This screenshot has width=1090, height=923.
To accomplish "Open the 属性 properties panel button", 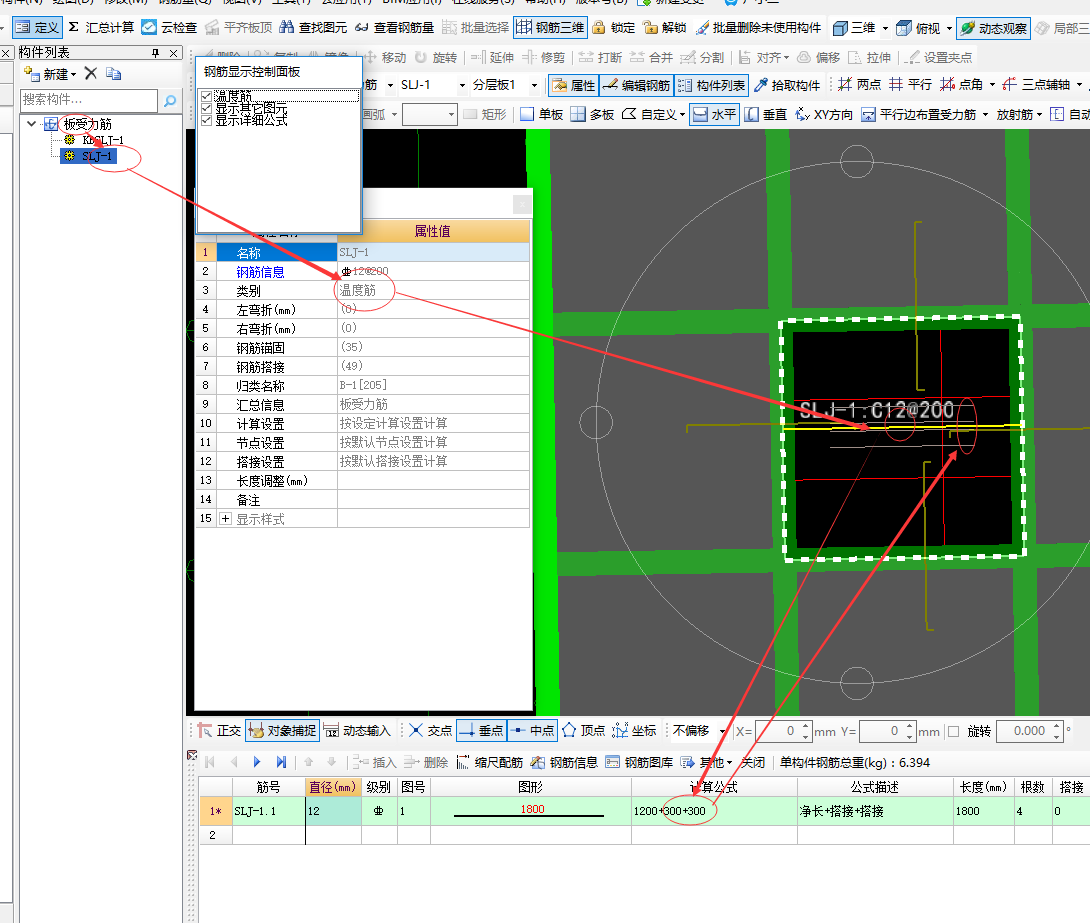I will pyautogui.click(x=574, y=85).
